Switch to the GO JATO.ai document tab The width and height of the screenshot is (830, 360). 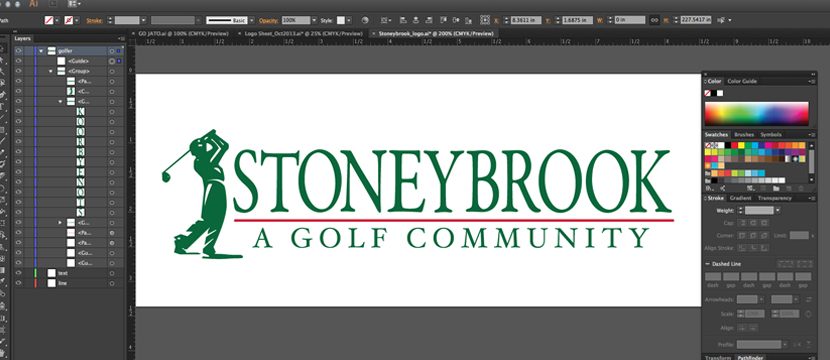(183, 33)
